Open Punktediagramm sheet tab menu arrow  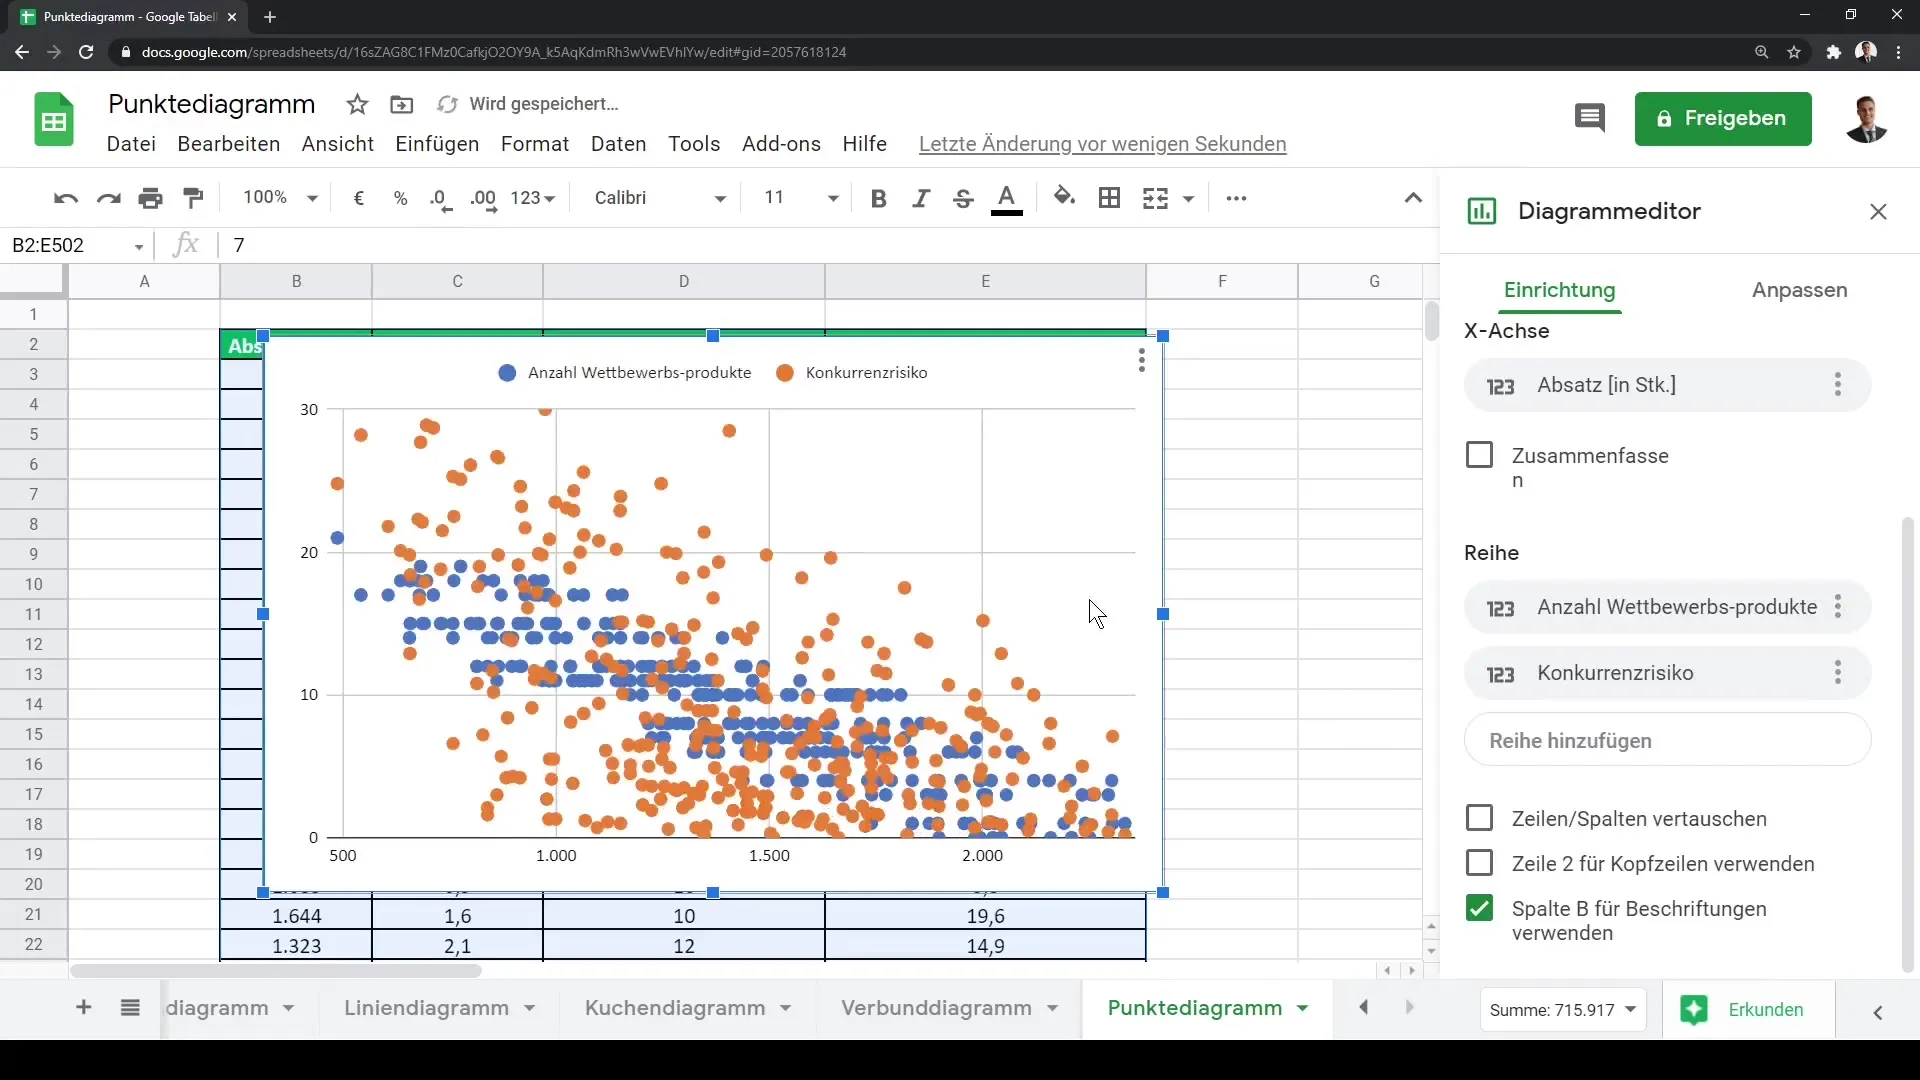[x=1302, y=1009]
